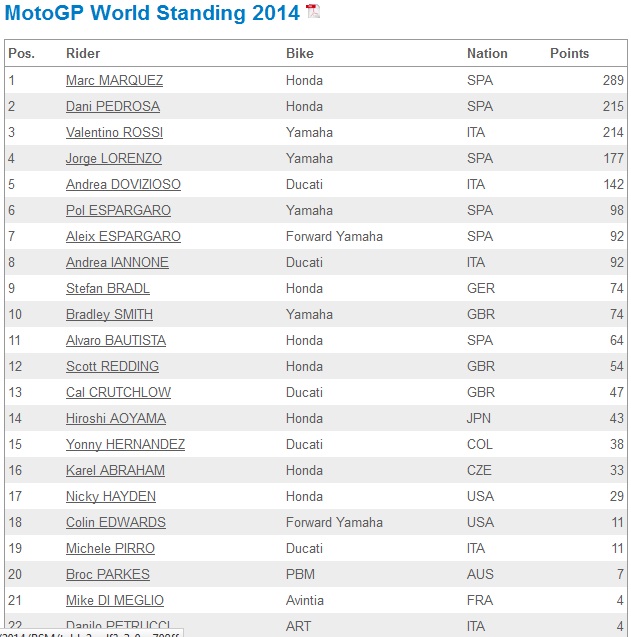Click Yonny HERNANDEZ rider link
The image size is (631, 637).
point(126,444)
